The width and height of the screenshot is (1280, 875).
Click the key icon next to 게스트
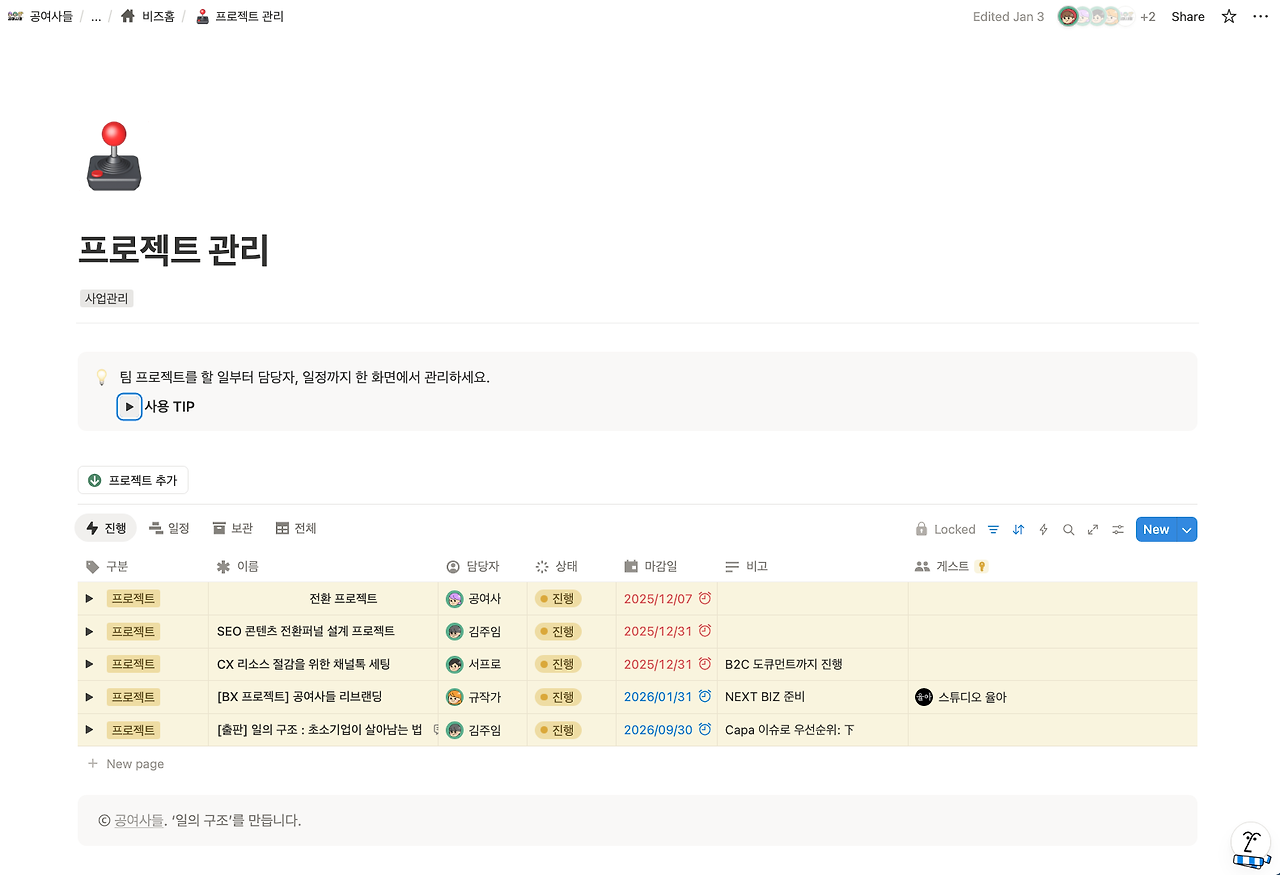tap(982, 567)
